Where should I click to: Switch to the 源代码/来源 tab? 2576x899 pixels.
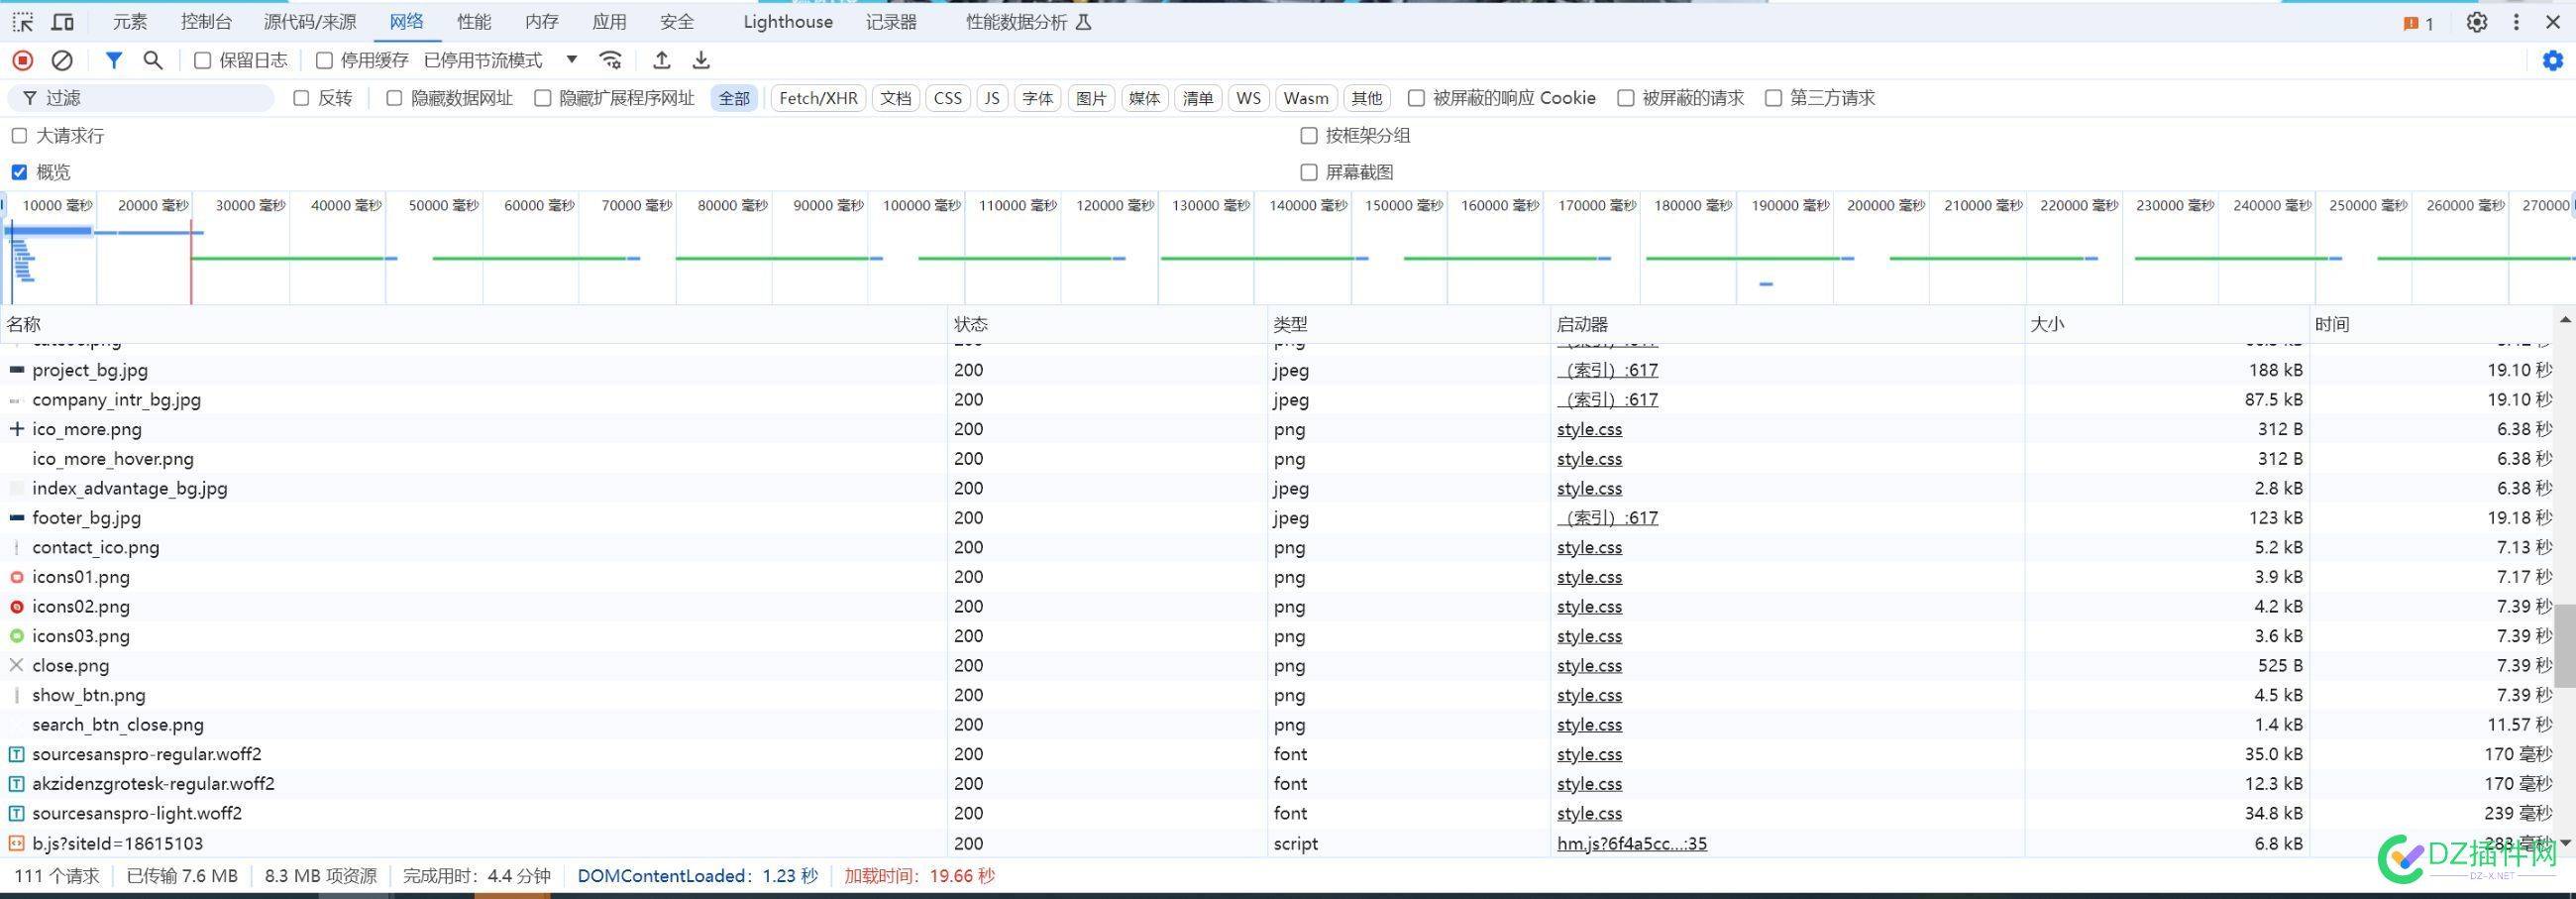(310, 22)
